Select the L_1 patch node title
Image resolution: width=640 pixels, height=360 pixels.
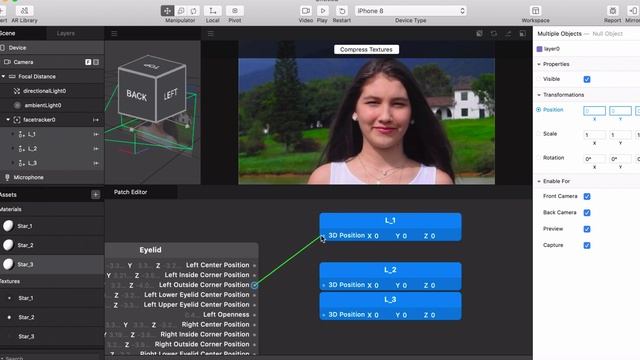tap(390, 220)
